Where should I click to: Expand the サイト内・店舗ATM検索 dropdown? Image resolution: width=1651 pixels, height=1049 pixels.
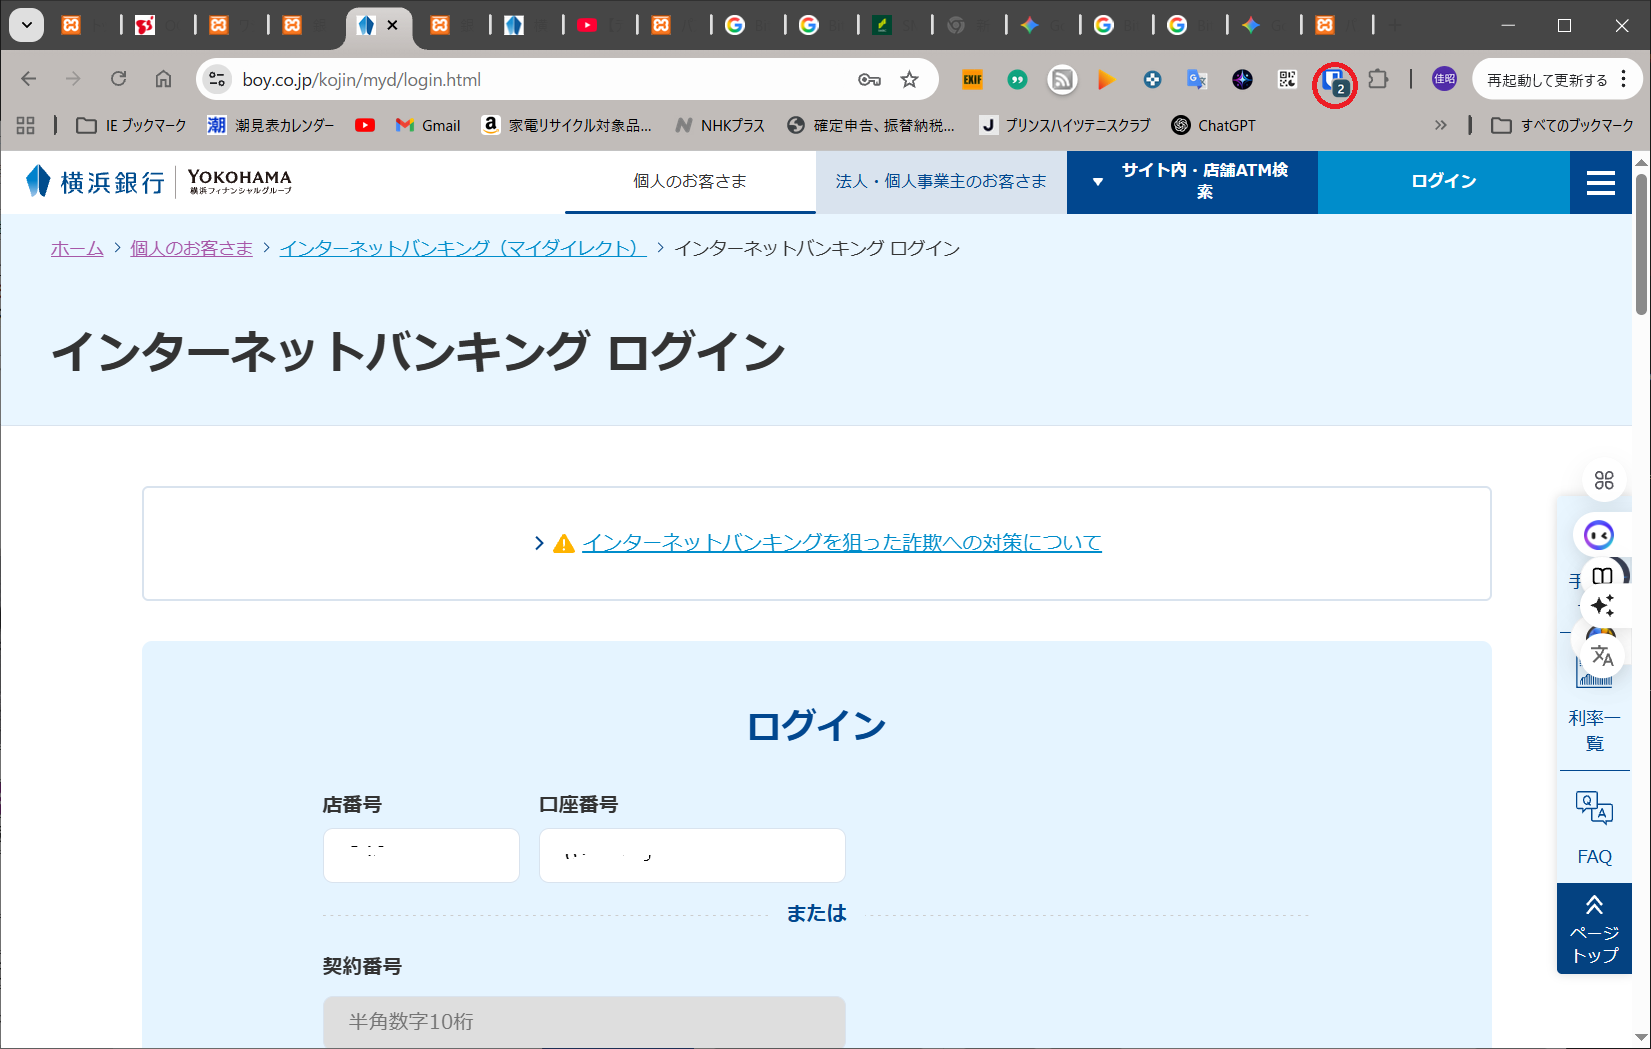[1192, 182]
